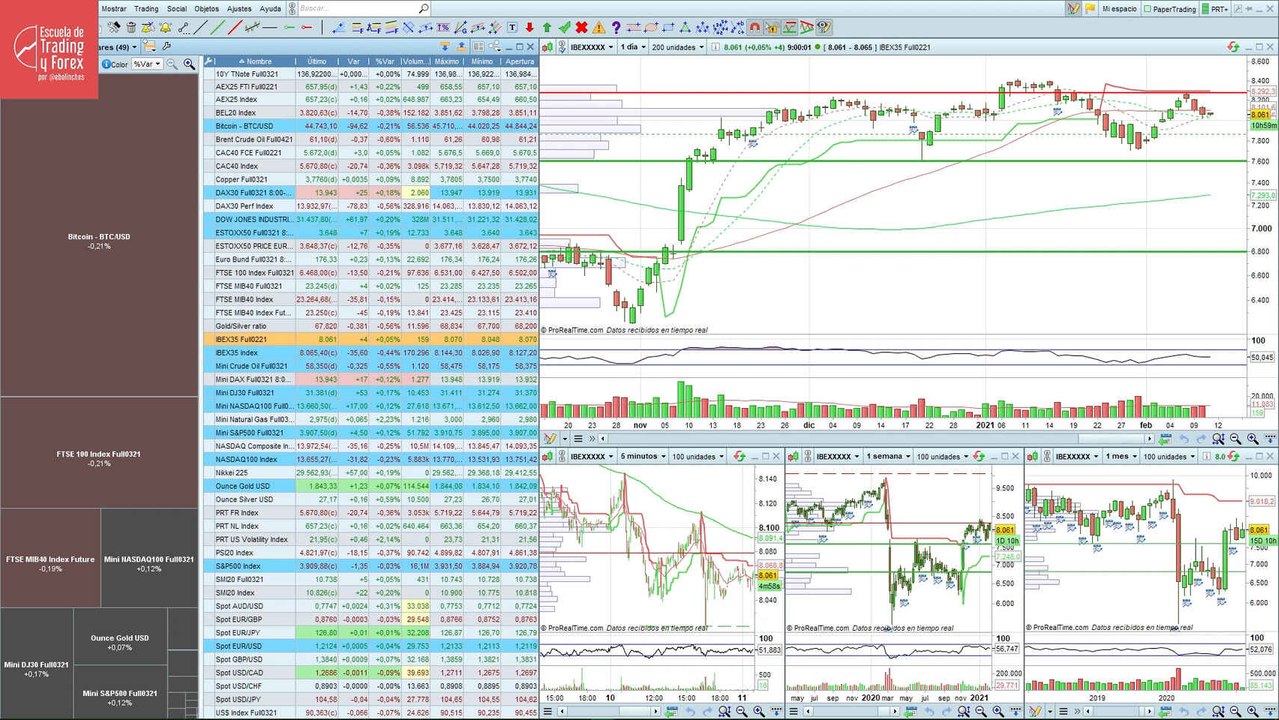1279x720 pixels.
Task: Sort list by %Var column header
Action: (387, 62)
